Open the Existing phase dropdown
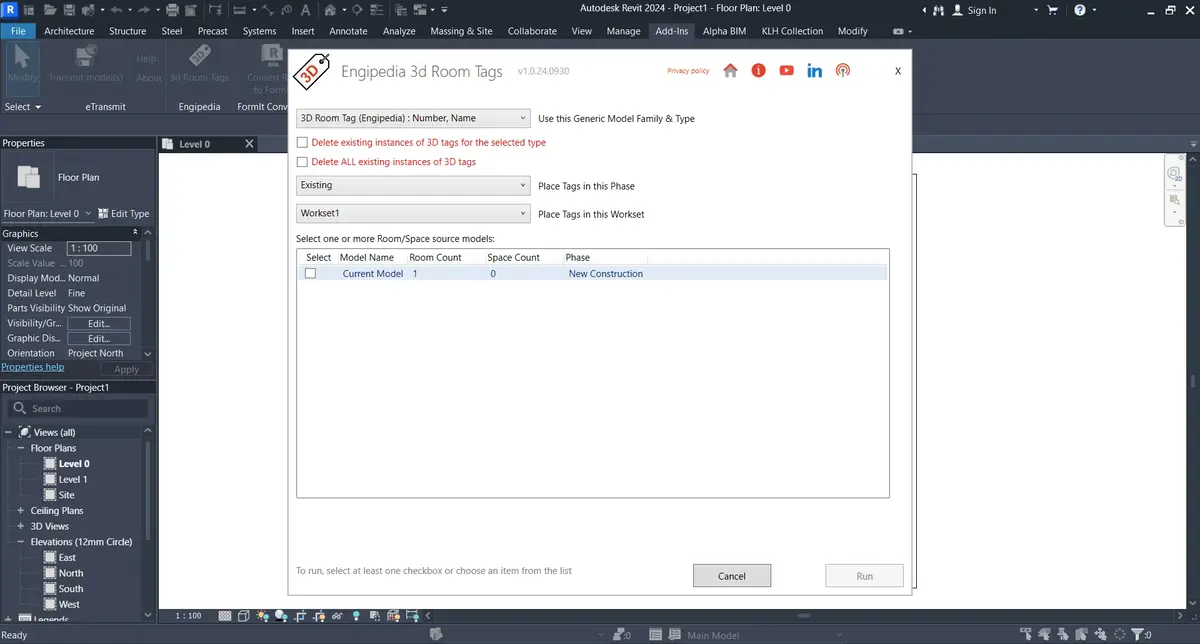This screenshot has width=1200, height=644. (x=413, y=185)
